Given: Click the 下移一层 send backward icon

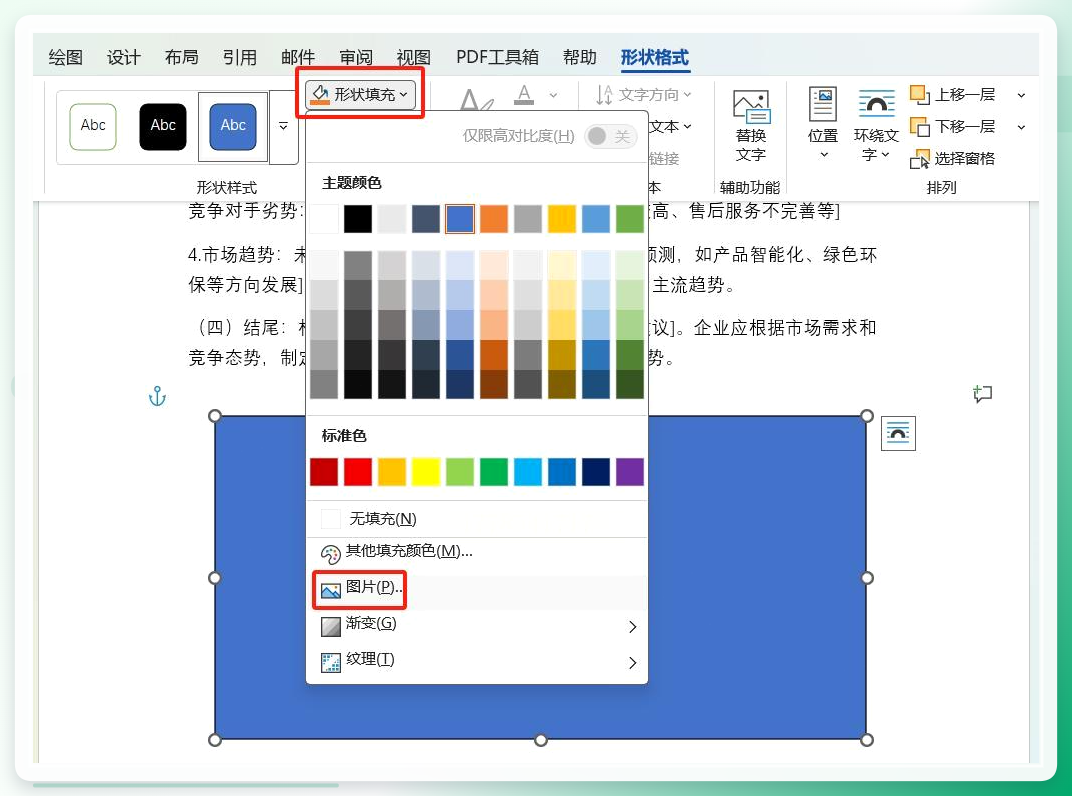Looking at the screenshot, I should [x=920, y=127].
